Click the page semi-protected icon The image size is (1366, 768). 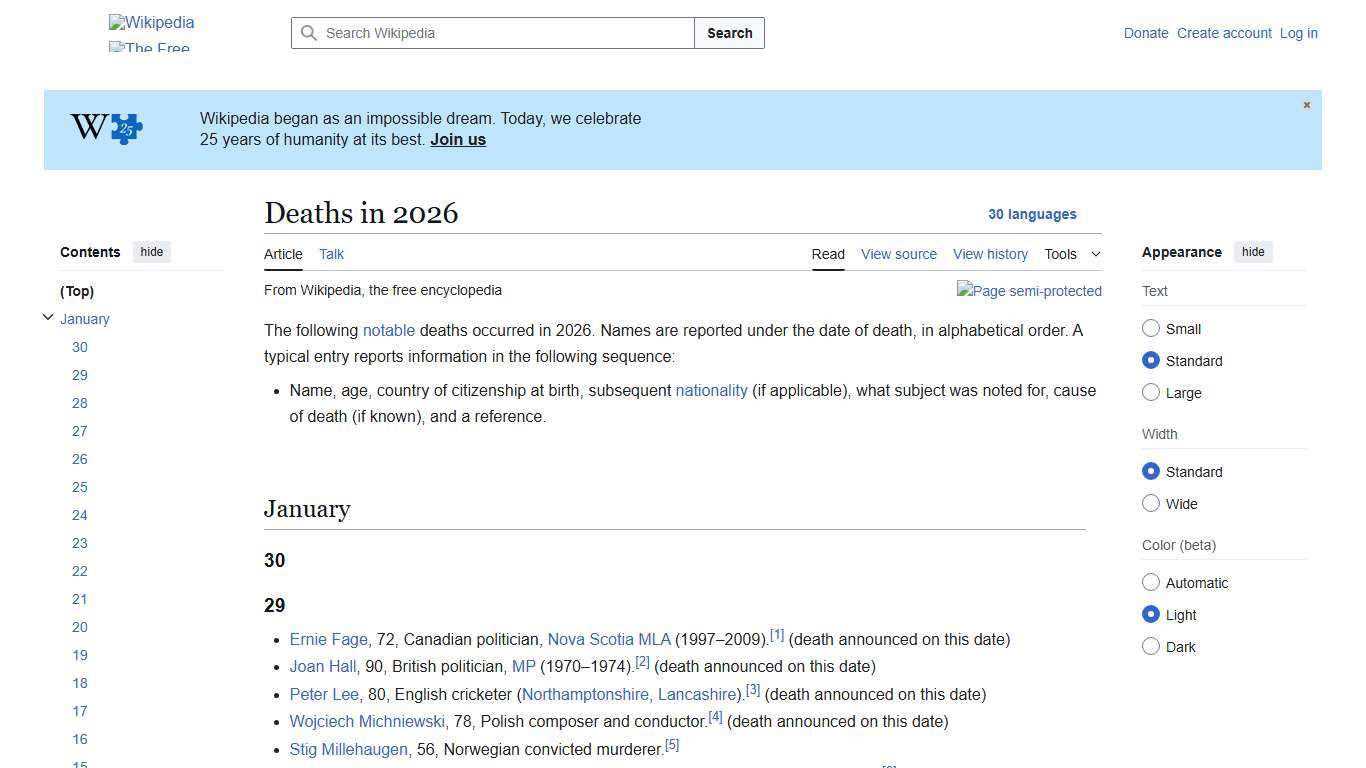pos(1029,291)
